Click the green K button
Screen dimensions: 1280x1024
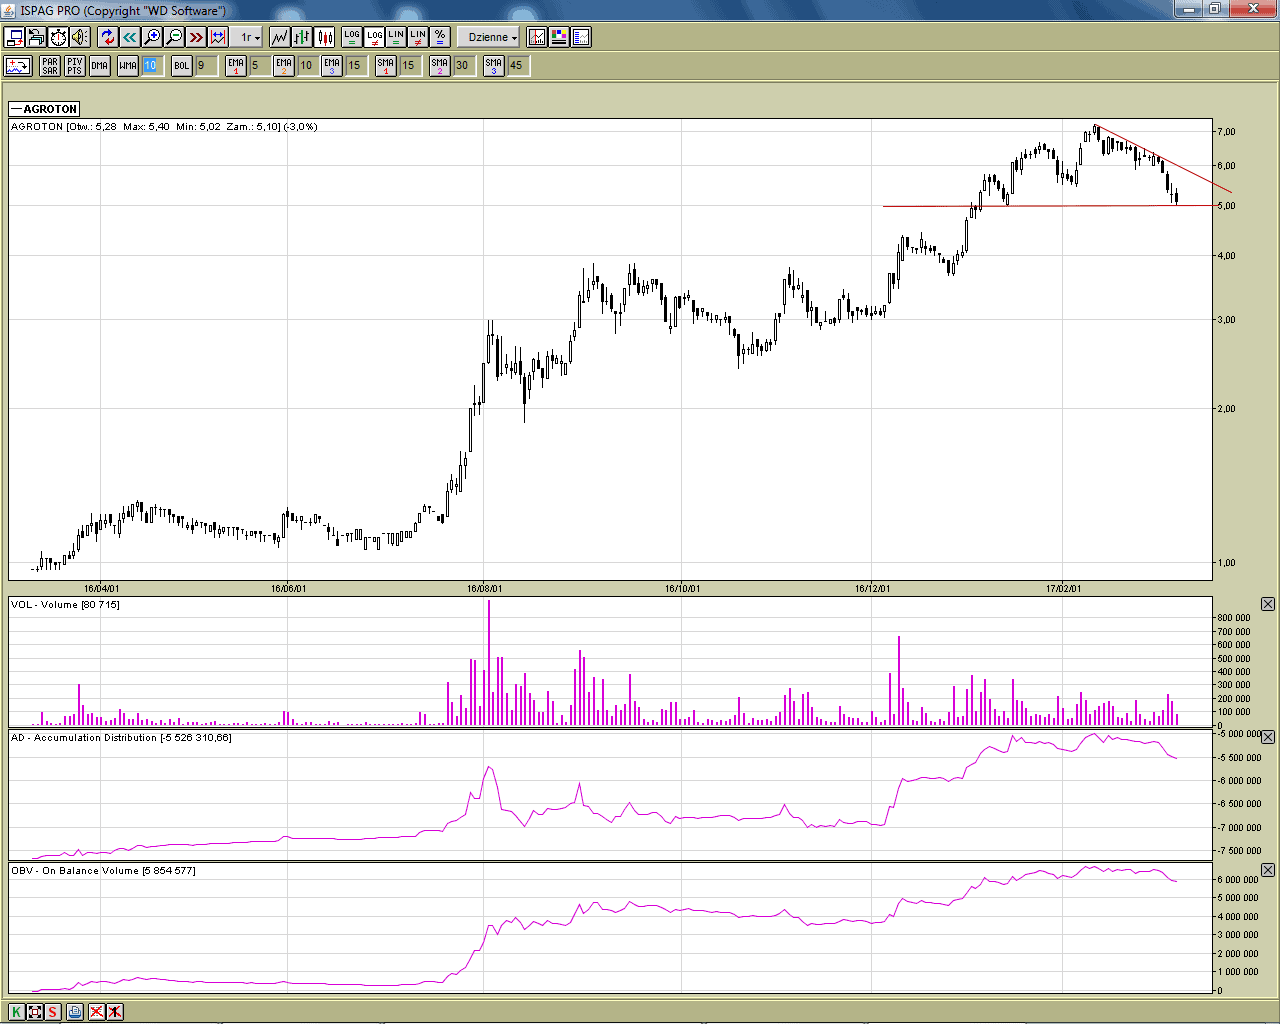[17, 1011]
